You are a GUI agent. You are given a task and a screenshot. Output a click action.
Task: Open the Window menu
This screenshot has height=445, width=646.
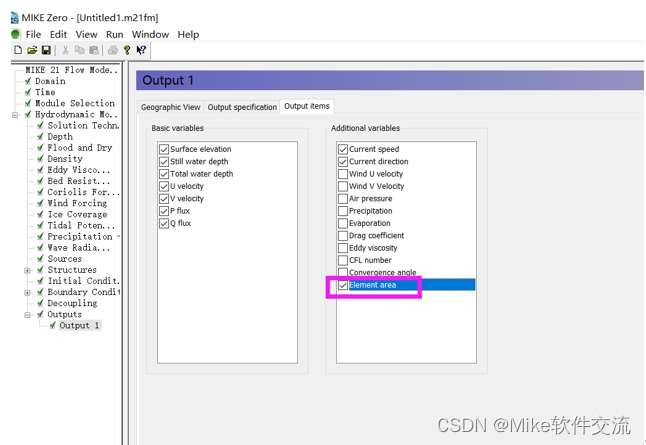coord(150,35)
